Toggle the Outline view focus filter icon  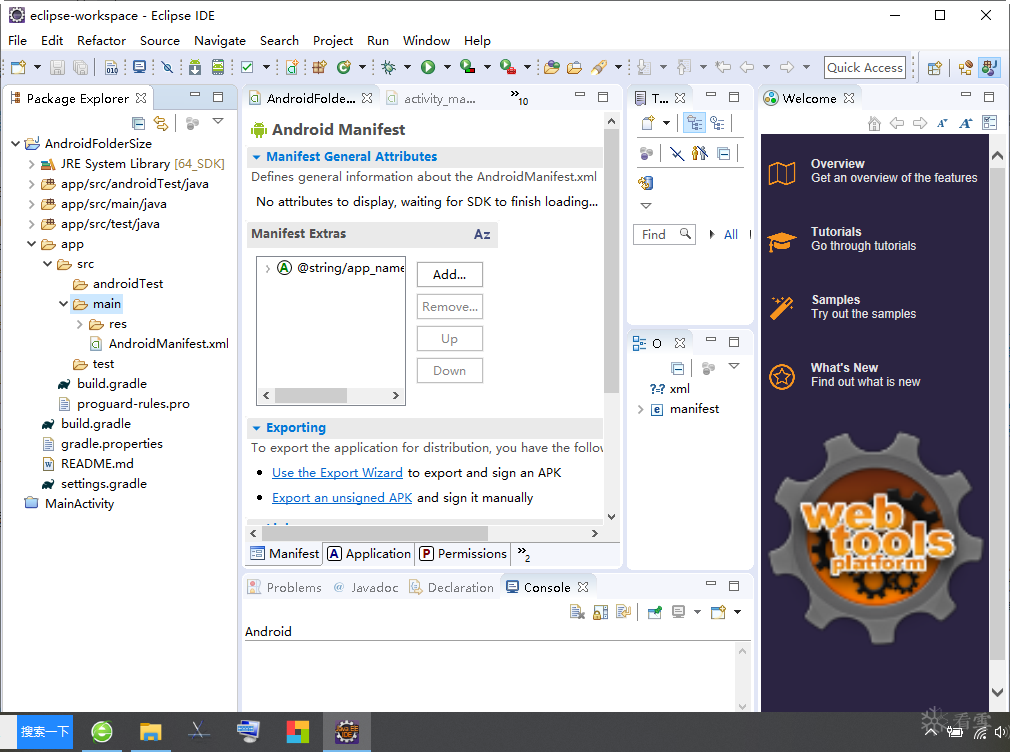(x=709, y=369)
